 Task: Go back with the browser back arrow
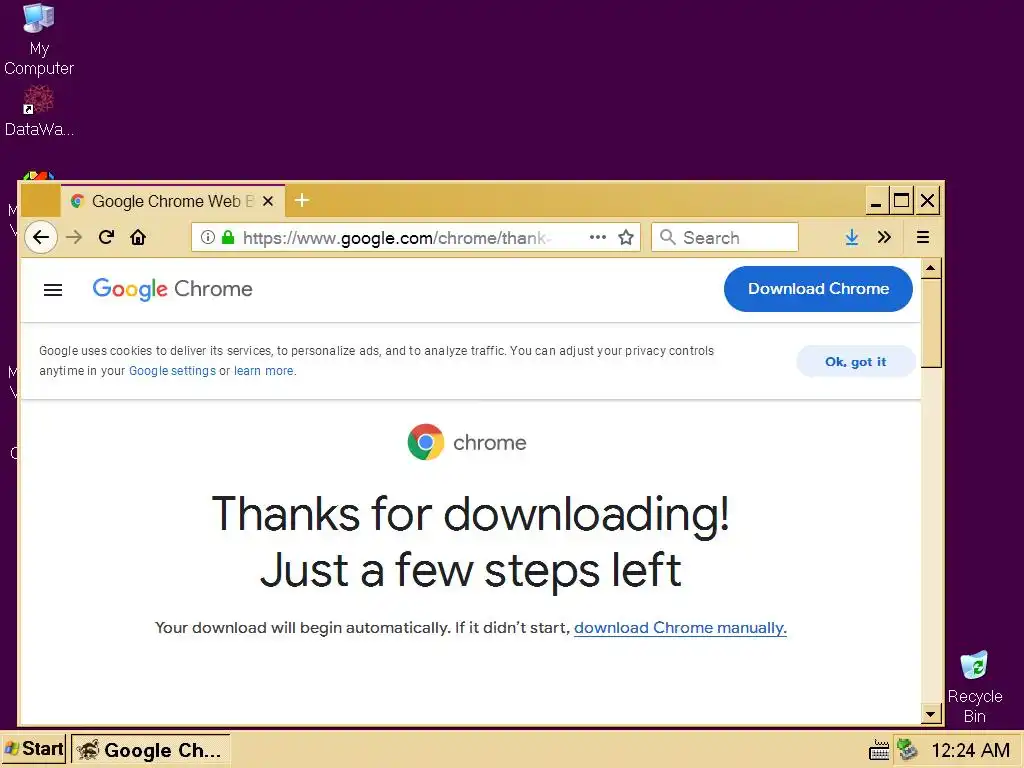(40, 237)
